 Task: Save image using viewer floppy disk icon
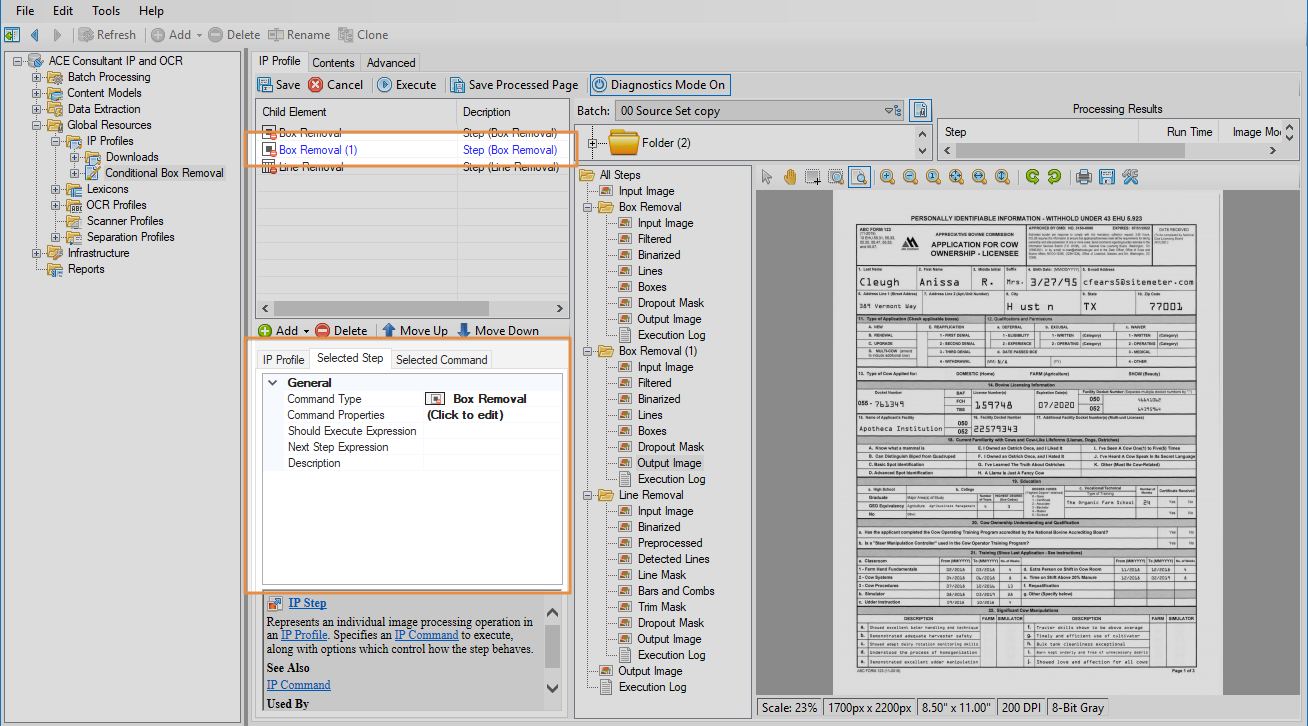tap(1106, 177)
